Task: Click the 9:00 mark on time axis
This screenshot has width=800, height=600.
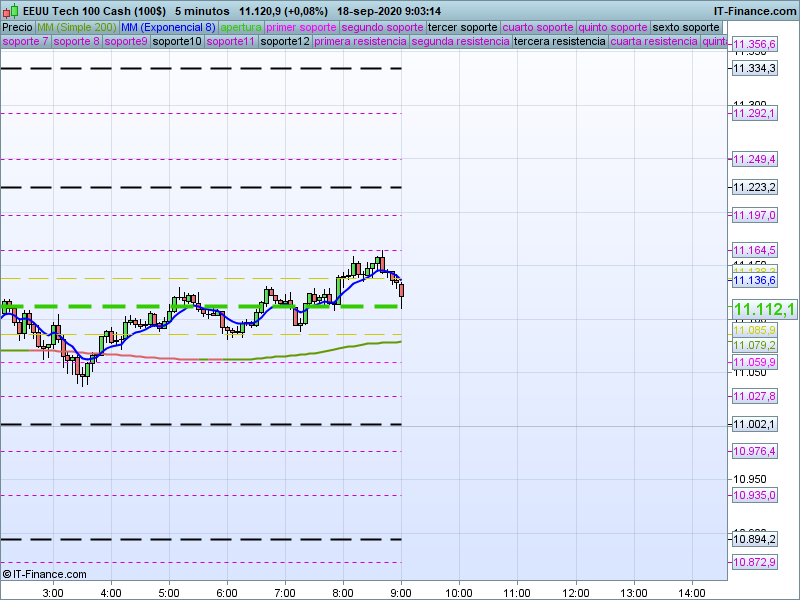Action: (x=401, y=592)
